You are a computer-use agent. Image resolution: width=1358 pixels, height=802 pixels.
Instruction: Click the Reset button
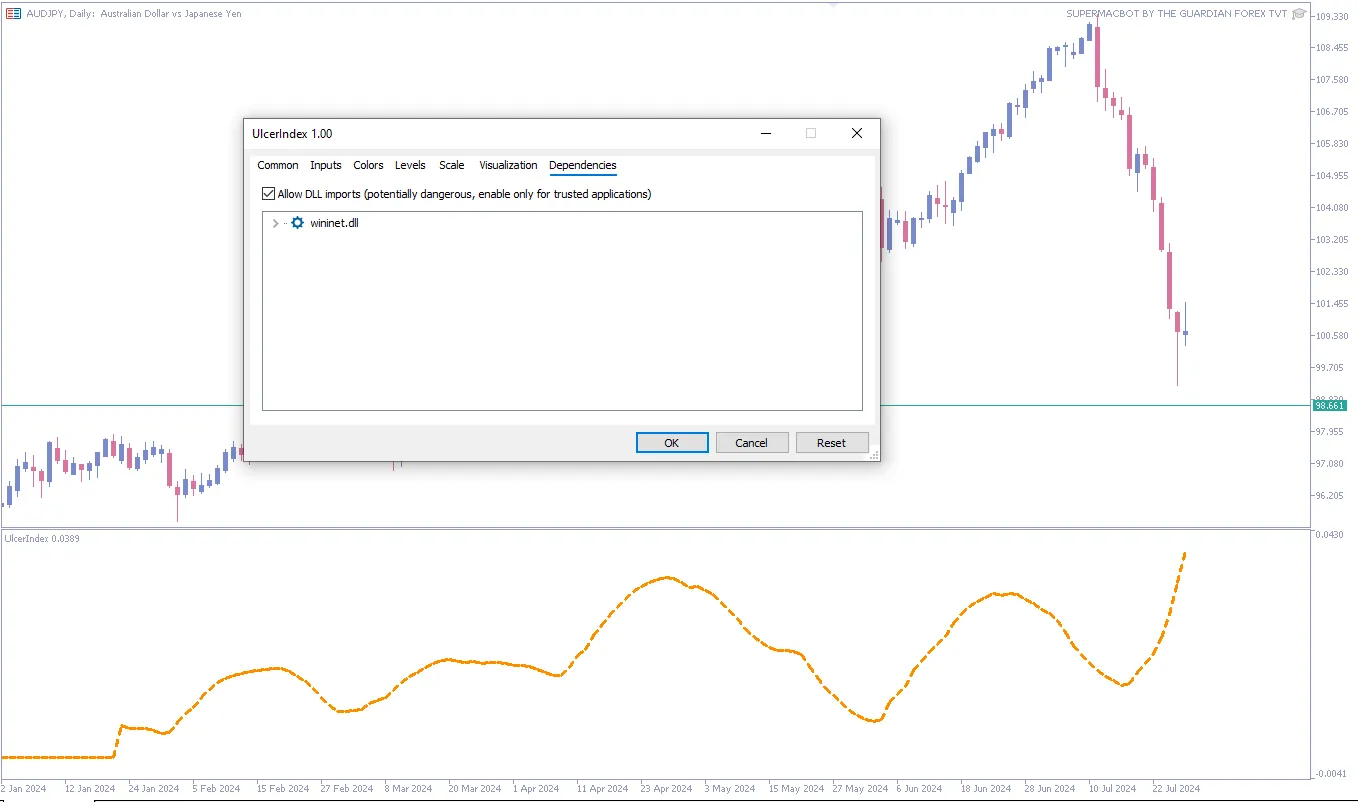click(x=831, y=443)
